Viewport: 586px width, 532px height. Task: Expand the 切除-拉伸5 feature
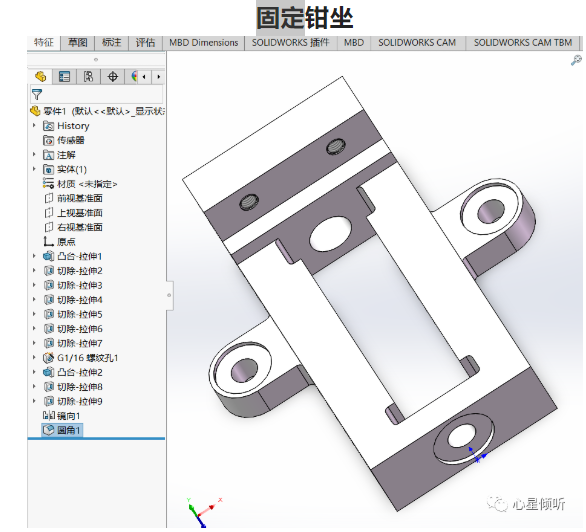[x=34, y=314]
